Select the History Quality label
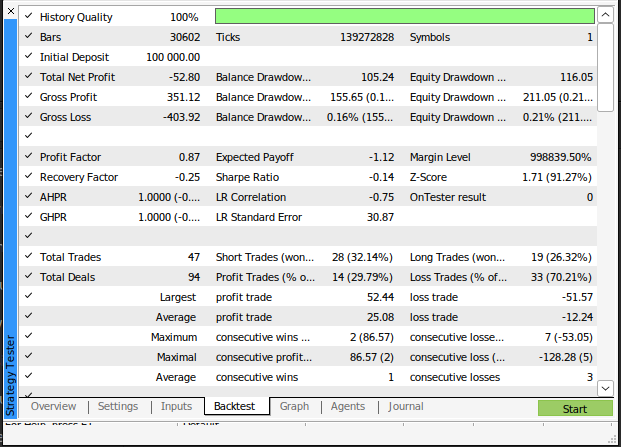This screenshot has height=447, width=621. tap(76, 17)
